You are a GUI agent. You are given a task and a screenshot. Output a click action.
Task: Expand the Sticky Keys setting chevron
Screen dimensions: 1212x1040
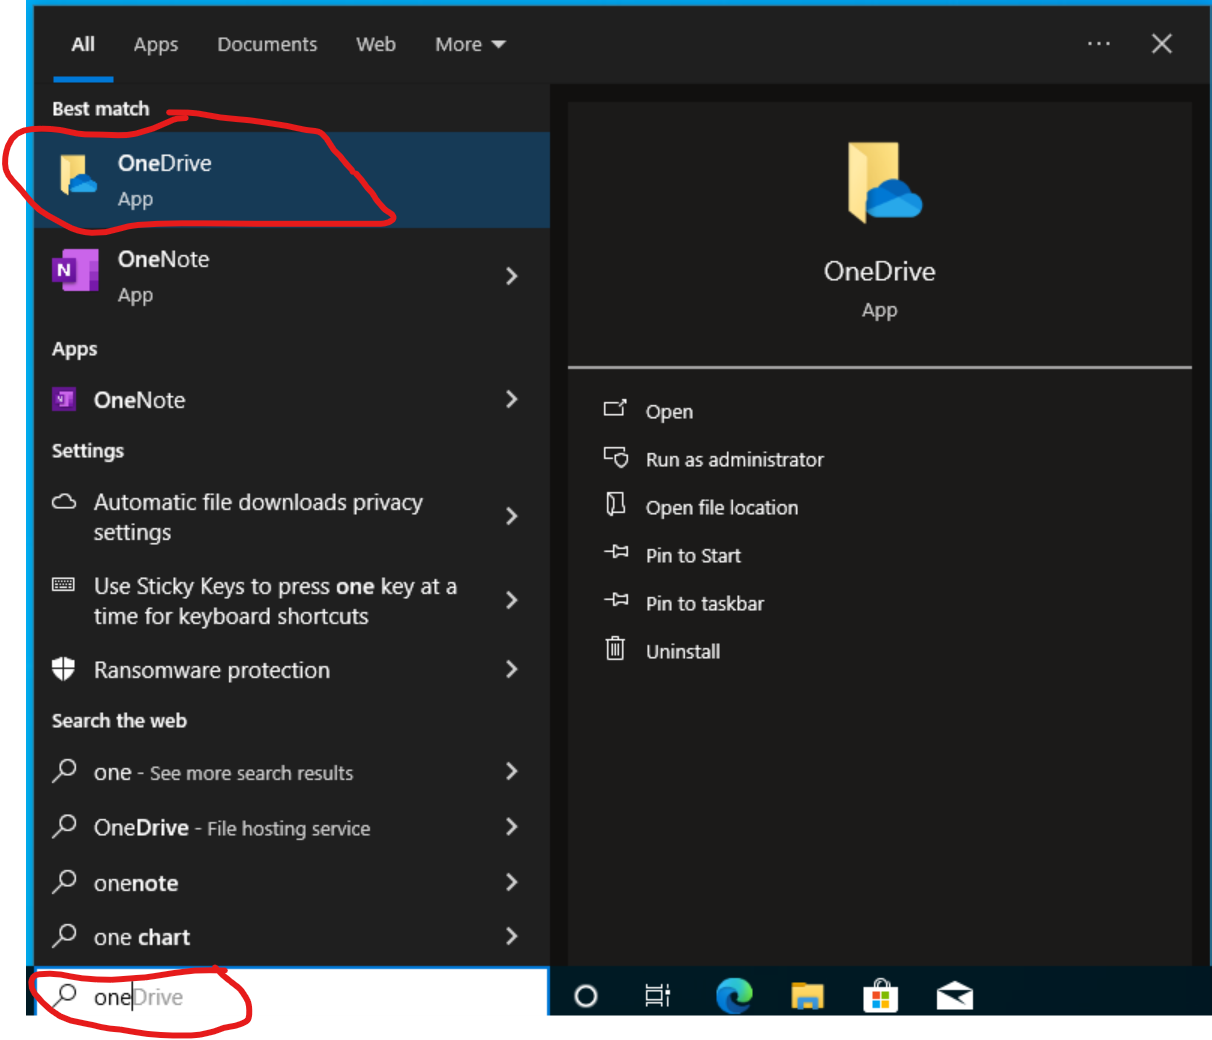pyautogui.click(x=512, y=600)
